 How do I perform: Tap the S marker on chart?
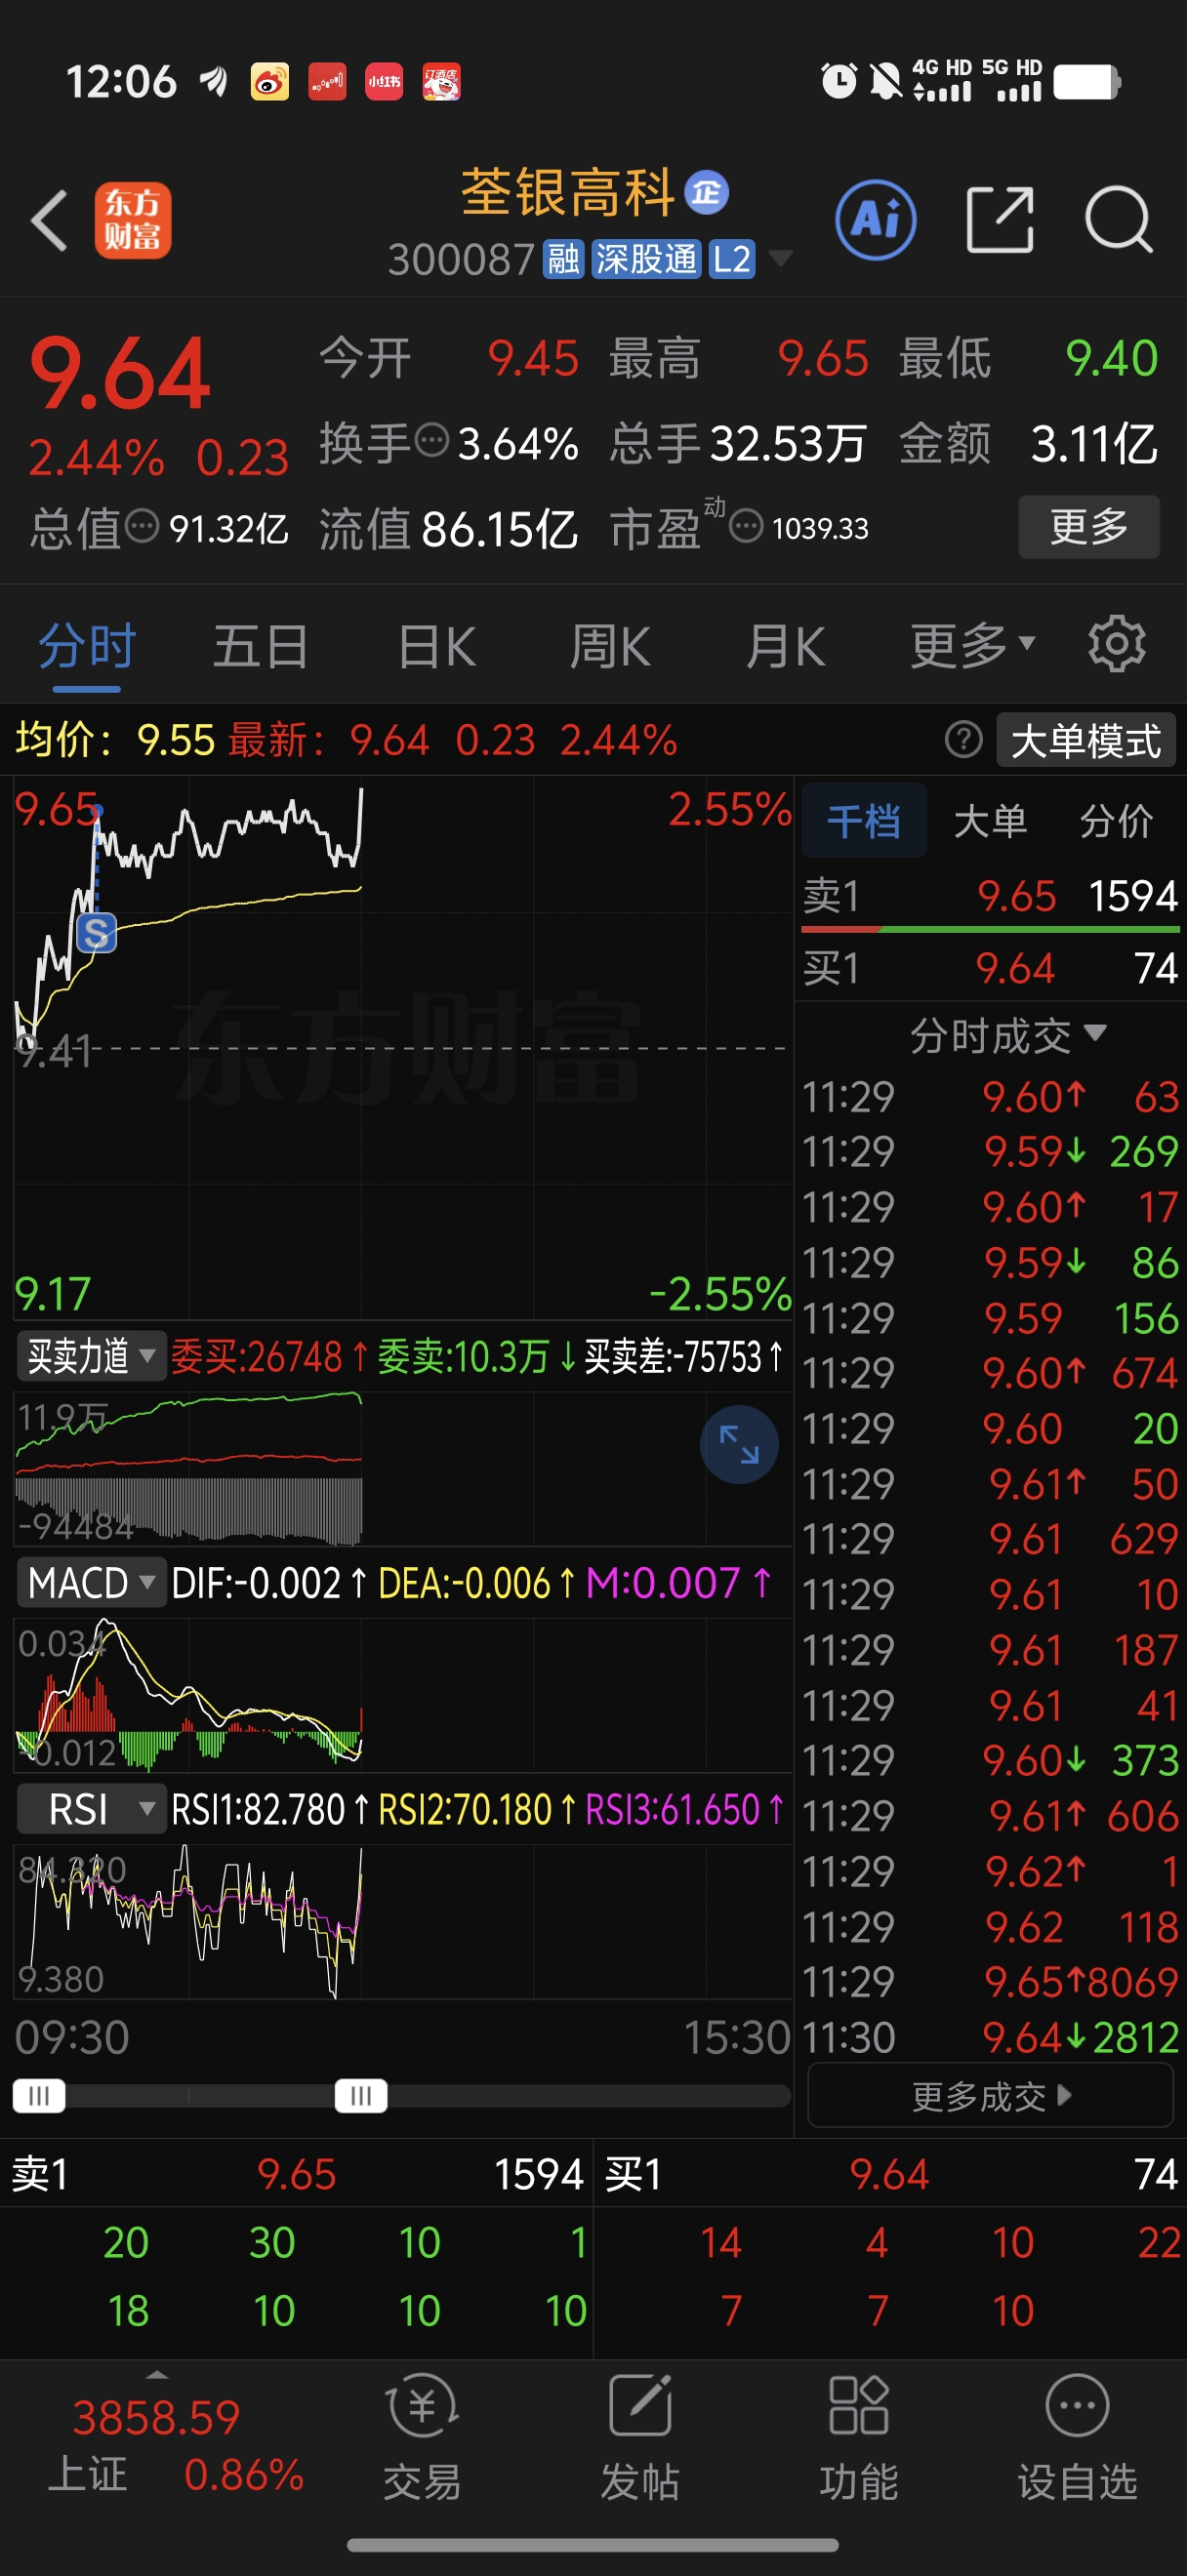[97, 934]
